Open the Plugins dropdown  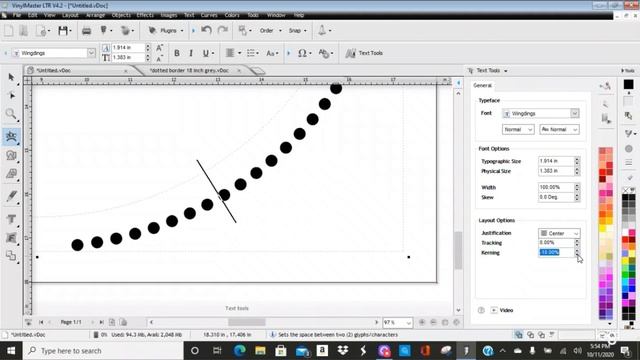coord(165,31)
